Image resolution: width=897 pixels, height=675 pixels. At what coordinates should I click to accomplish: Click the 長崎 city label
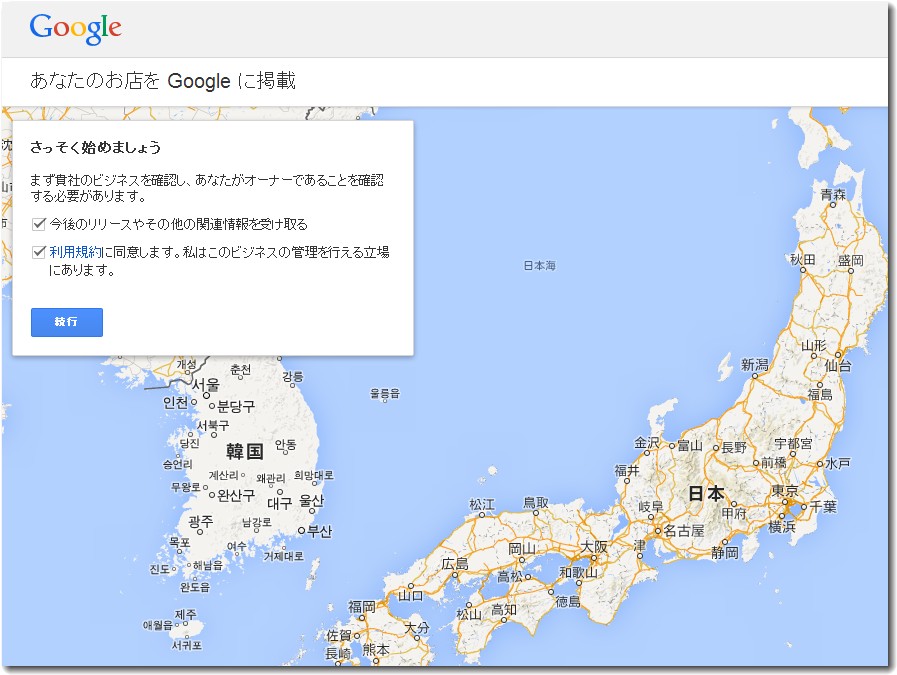click(338, 653)
